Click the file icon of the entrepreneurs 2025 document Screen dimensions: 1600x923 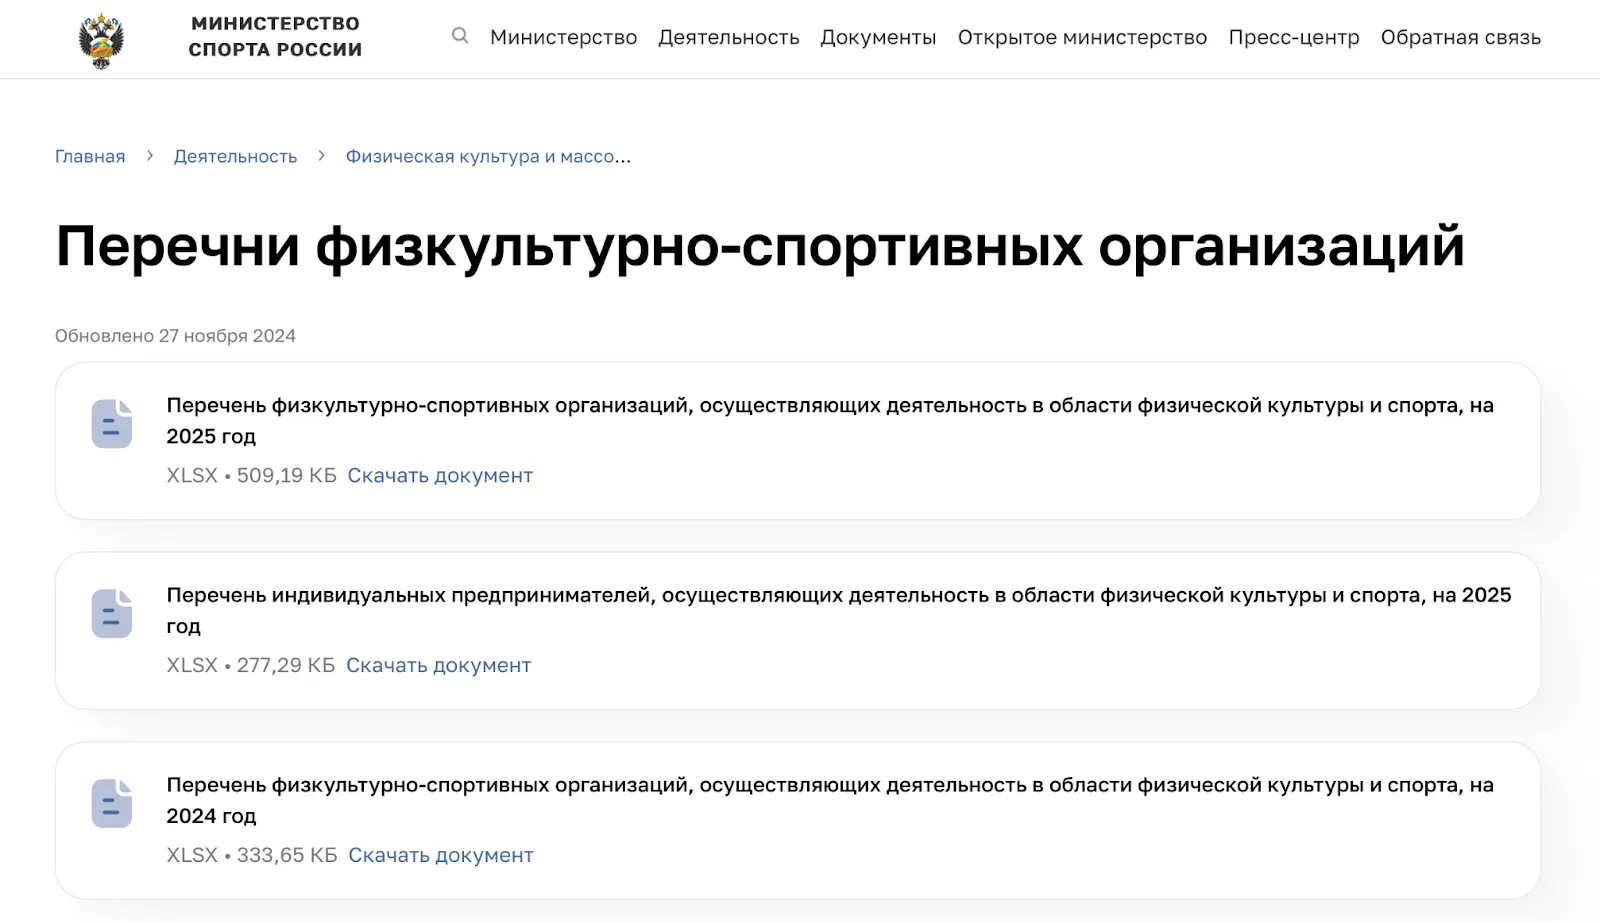(111, 614)
